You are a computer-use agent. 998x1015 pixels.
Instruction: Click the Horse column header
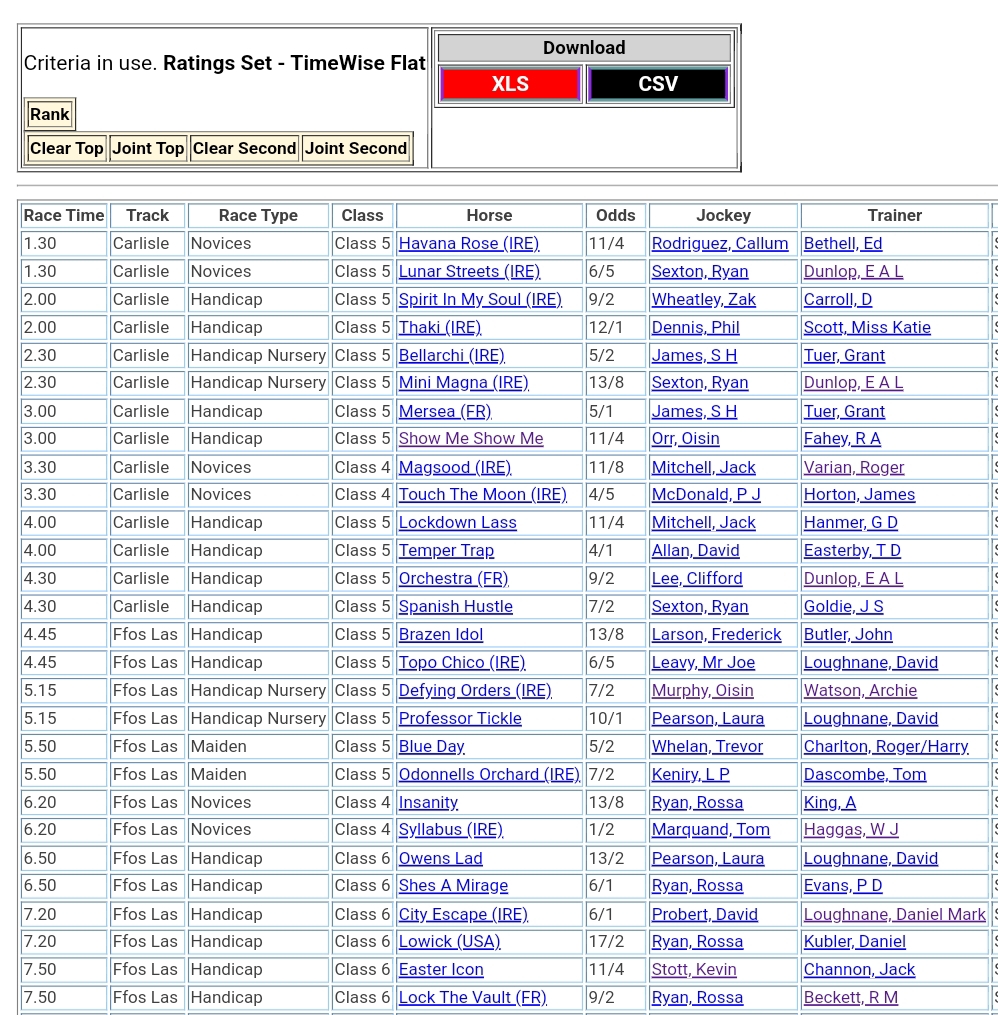(x=489, y=215)
